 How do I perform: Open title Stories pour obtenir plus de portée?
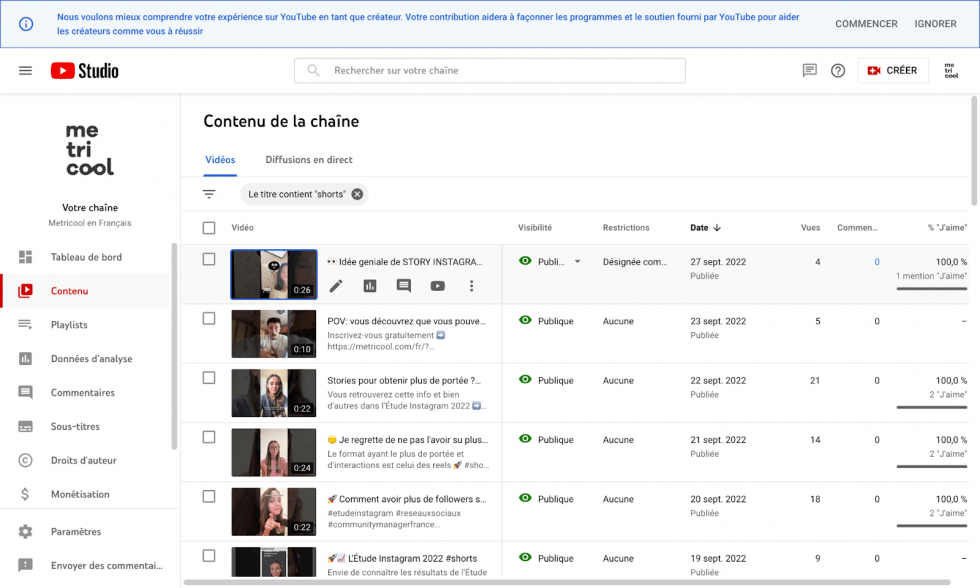(x=404, y=381)
